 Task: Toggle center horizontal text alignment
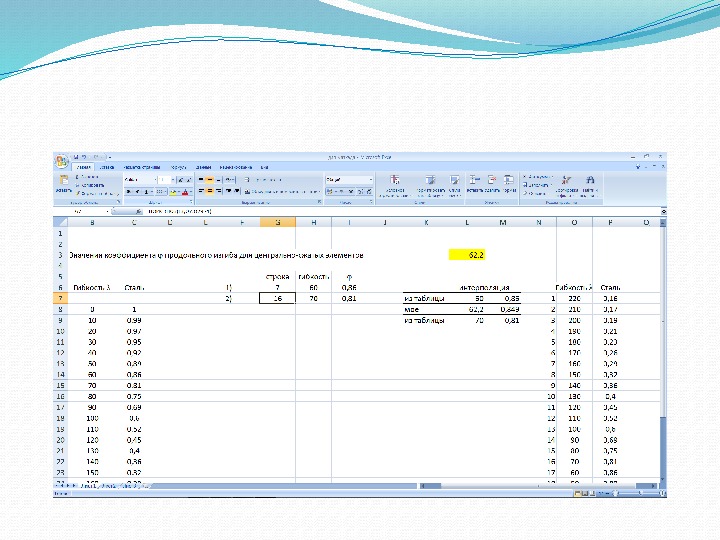click(210, 191)
